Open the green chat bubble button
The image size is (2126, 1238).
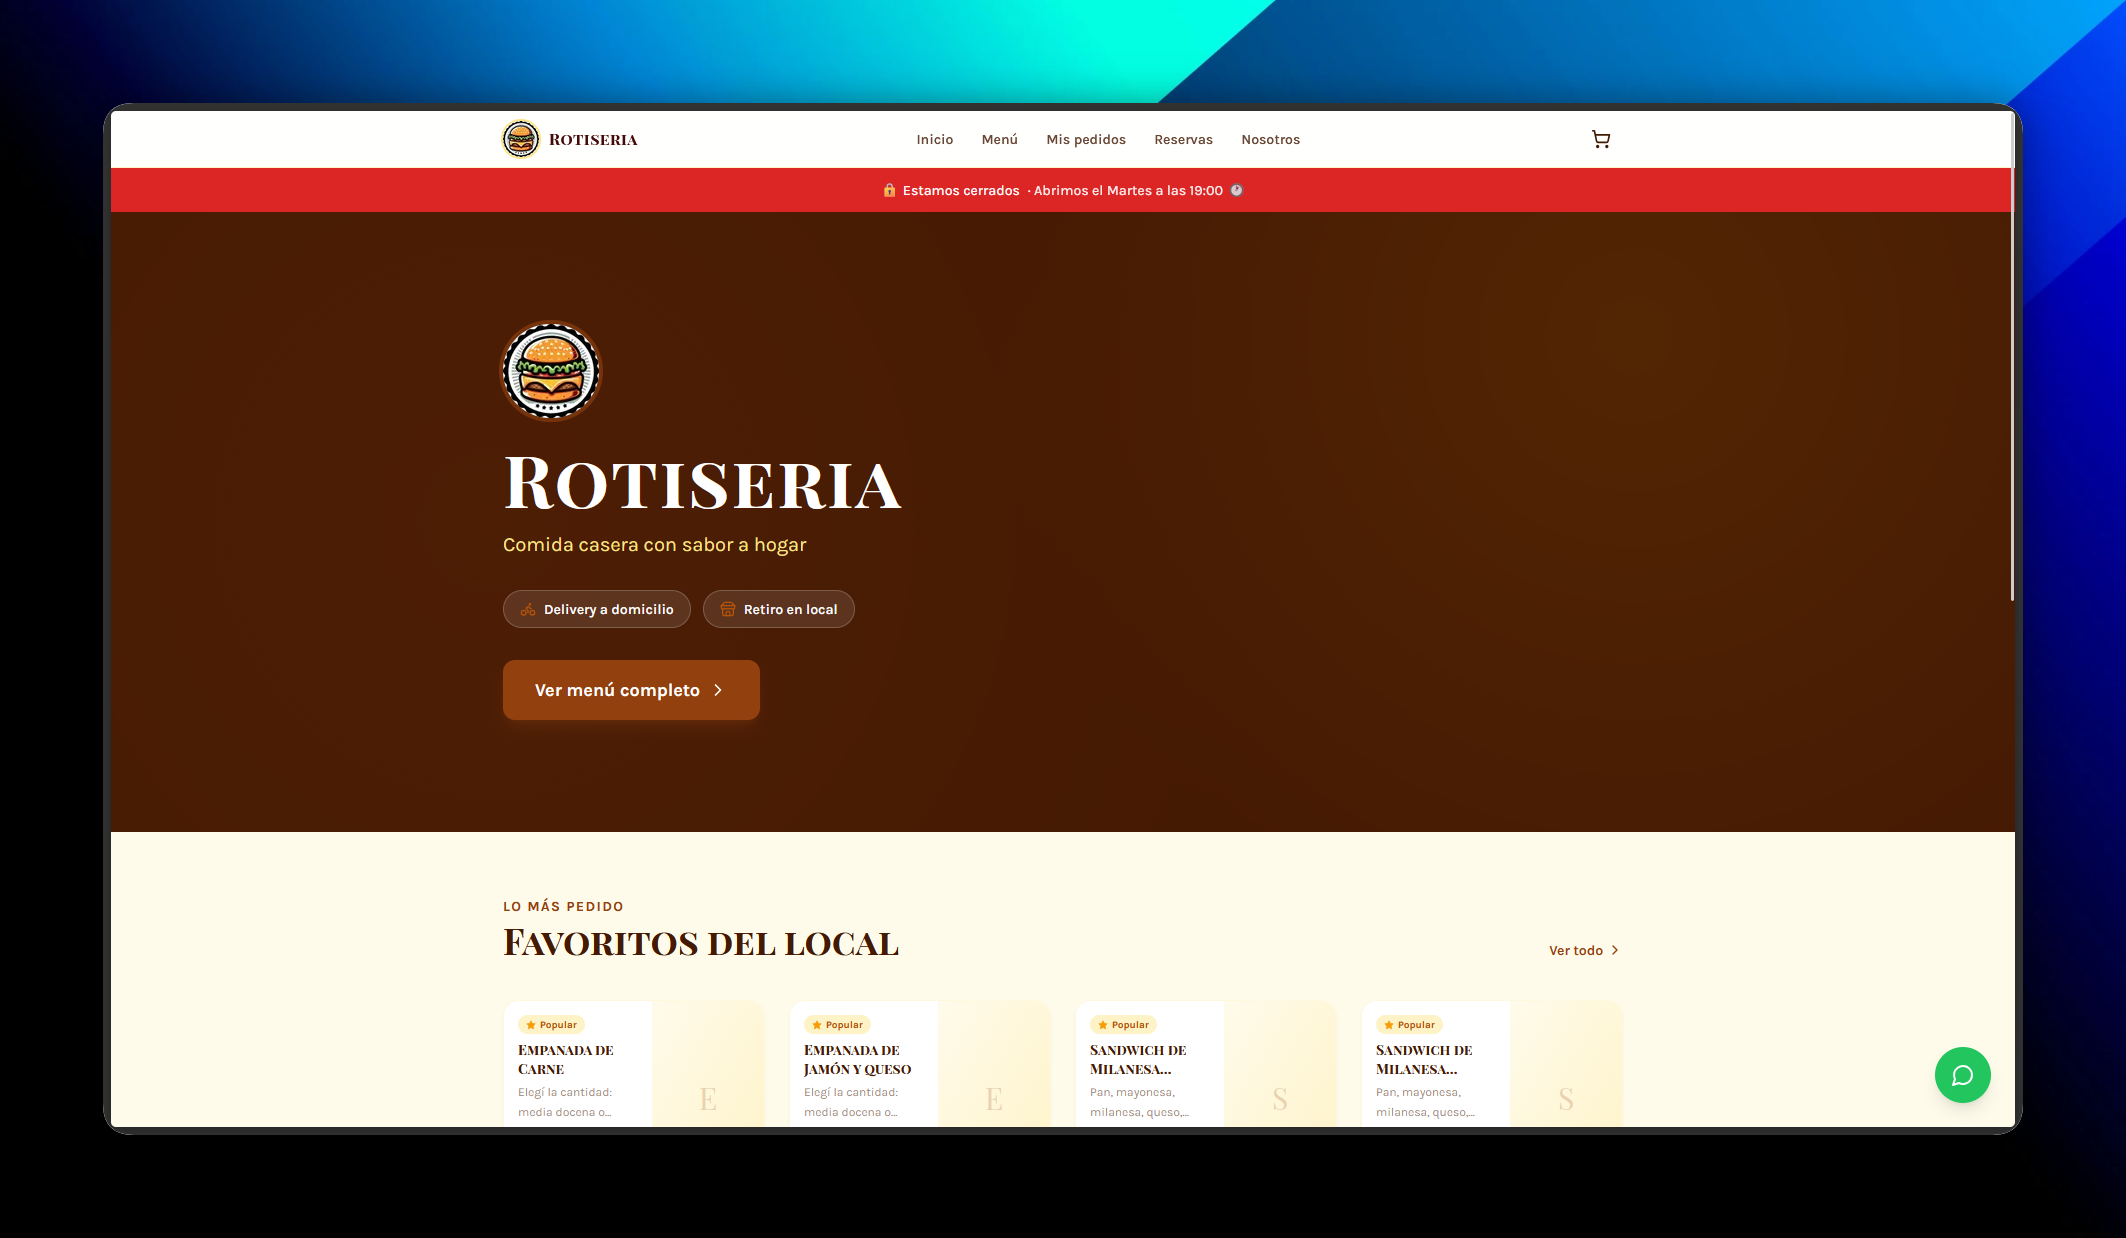(x=1962, y=1075)
